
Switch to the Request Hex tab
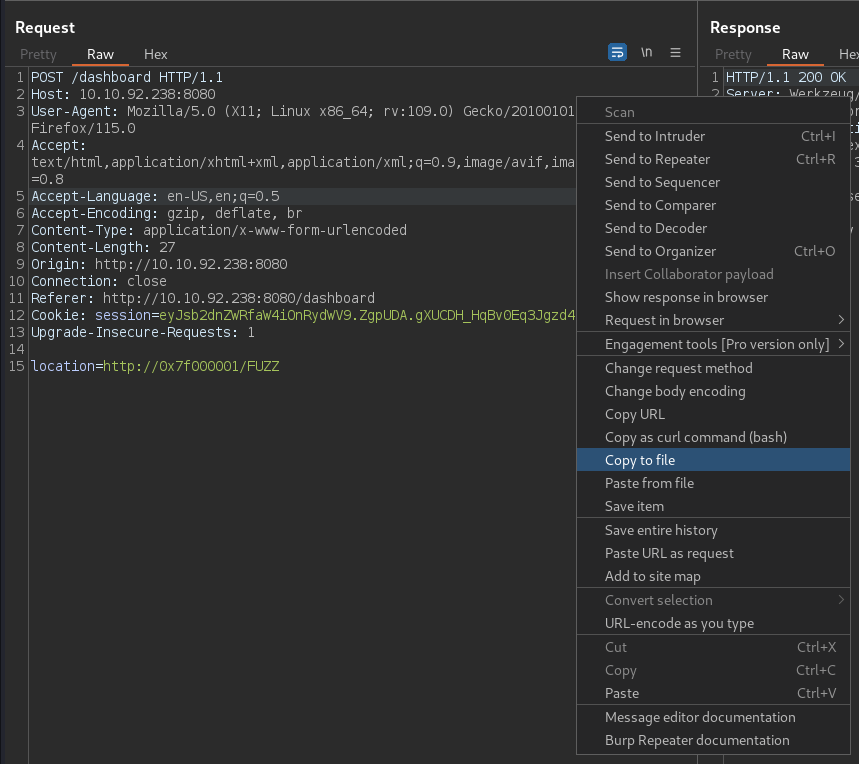tap(156, 54)
